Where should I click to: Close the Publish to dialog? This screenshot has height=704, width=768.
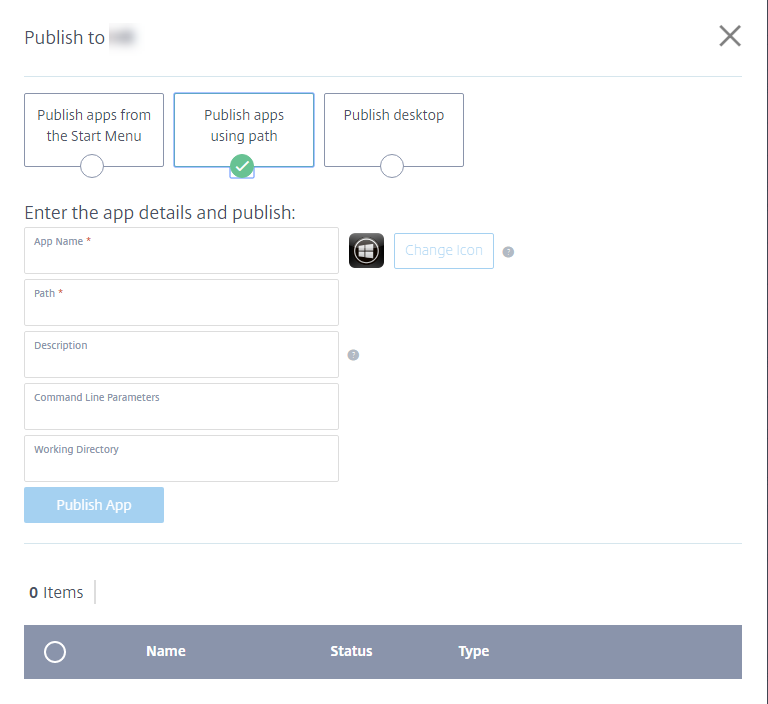point(730,36)
